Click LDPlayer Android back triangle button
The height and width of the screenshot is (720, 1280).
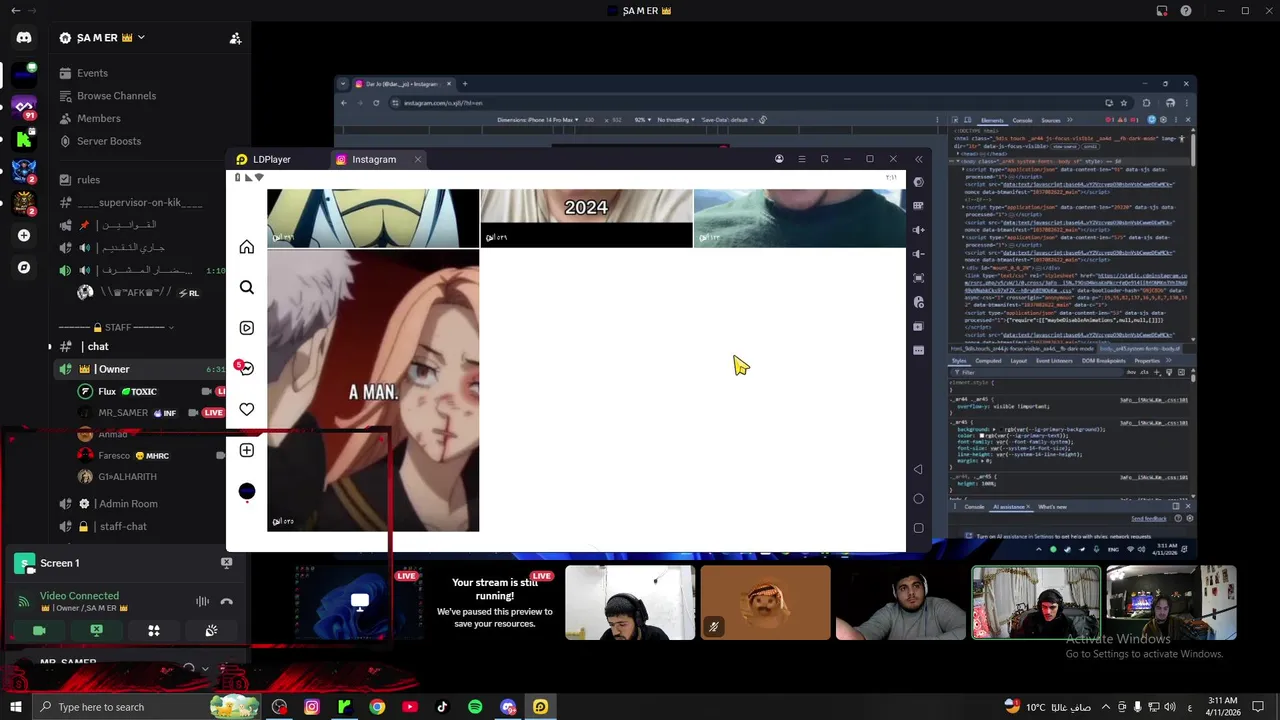point(918,469)
